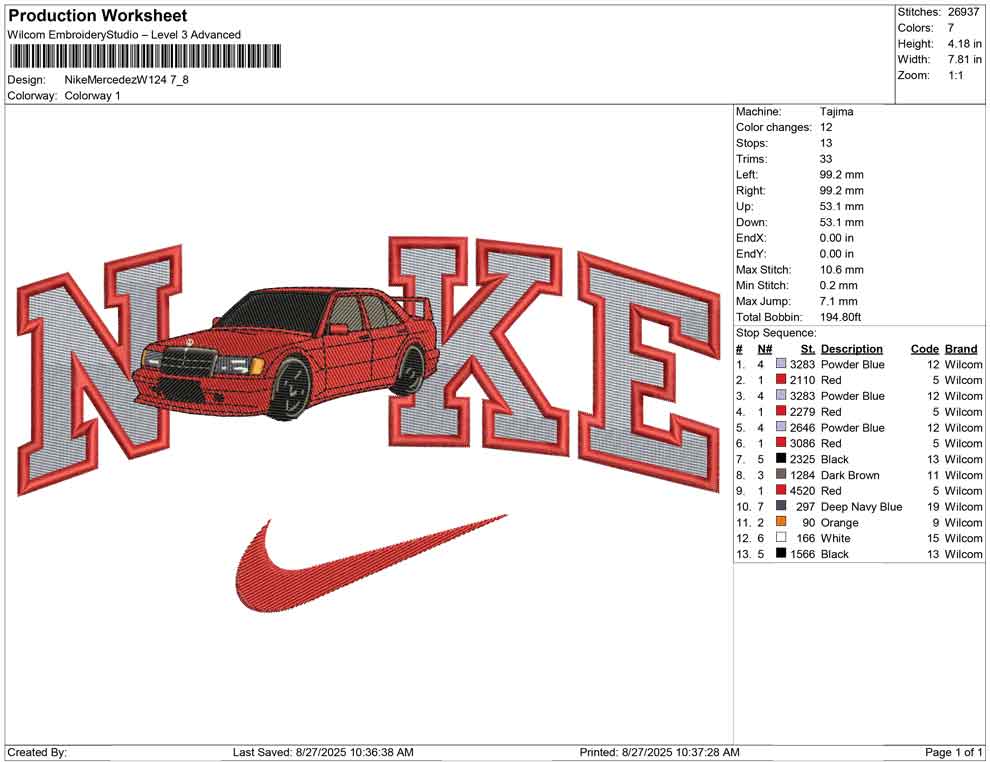Viewport: 990px width, 762px height.
Task: Click the Trims value 33
Action: tap(826, 158)
